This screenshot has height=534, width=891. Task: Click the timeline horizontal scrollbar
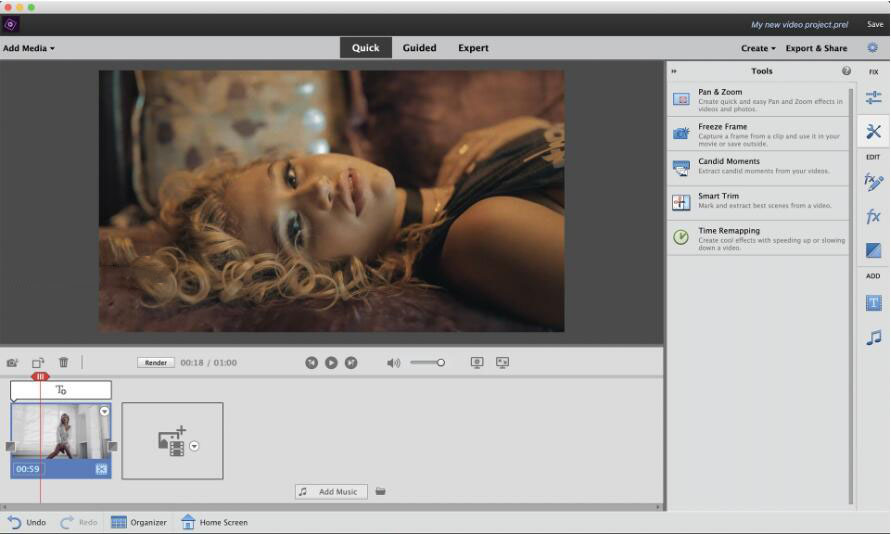pos(331,507)
